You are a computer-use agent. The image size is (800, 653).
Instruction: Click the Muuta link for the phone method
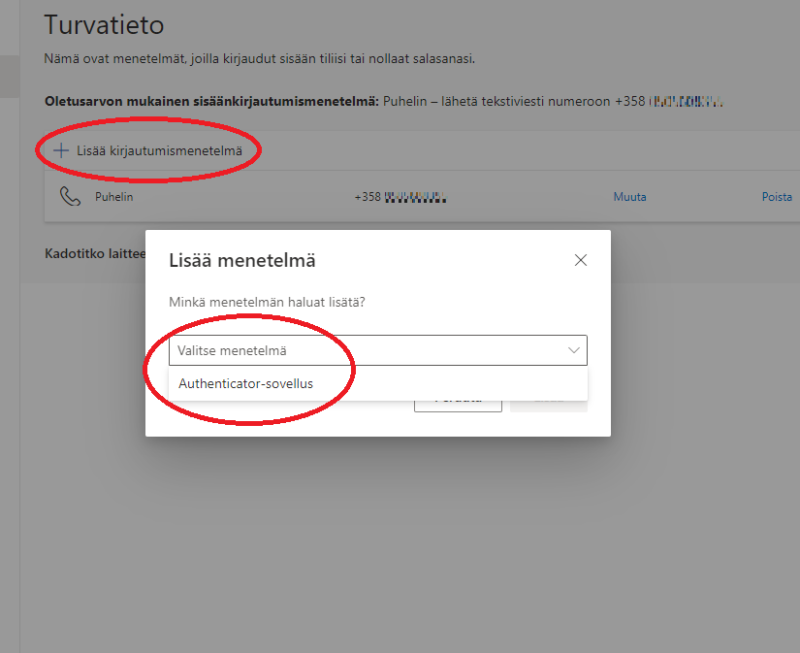(629, 196)
